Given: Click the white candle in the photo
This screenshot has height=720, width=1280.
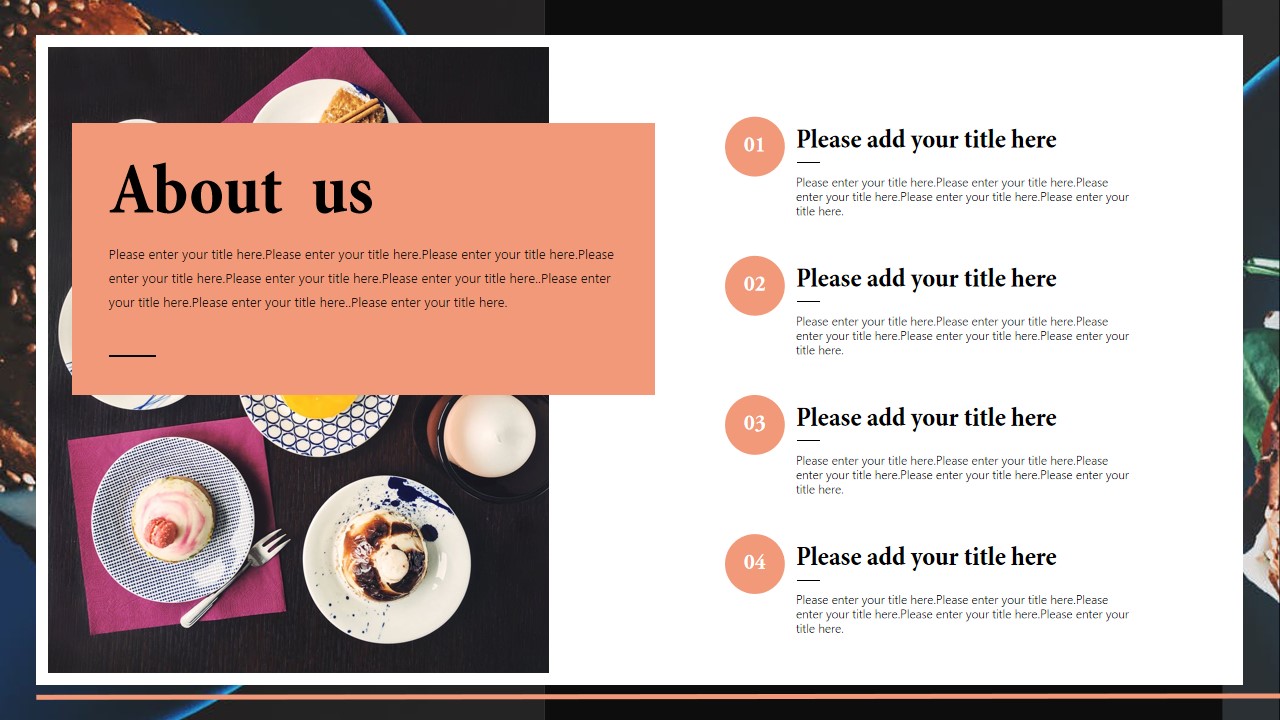Looking at the screenshot, I should click(x=489, y=435).
